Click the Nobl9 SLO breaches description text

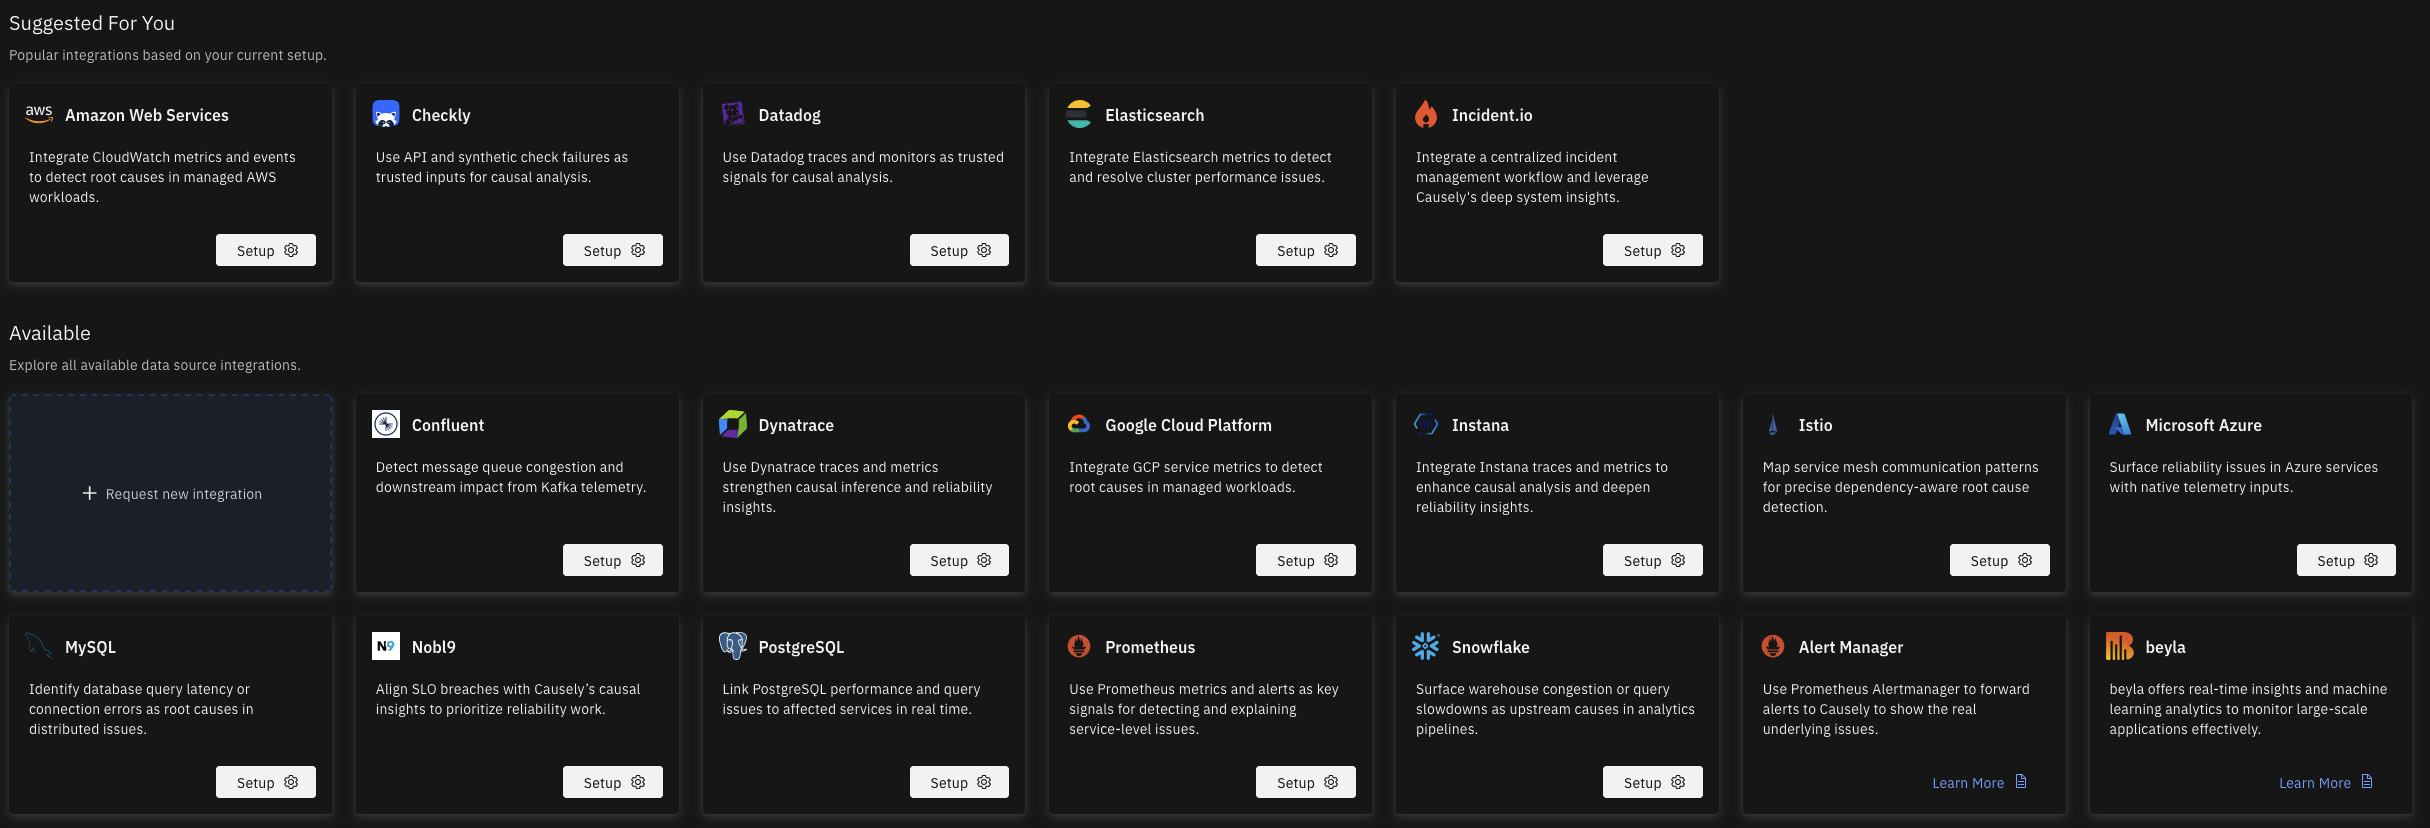click(508, 699)
